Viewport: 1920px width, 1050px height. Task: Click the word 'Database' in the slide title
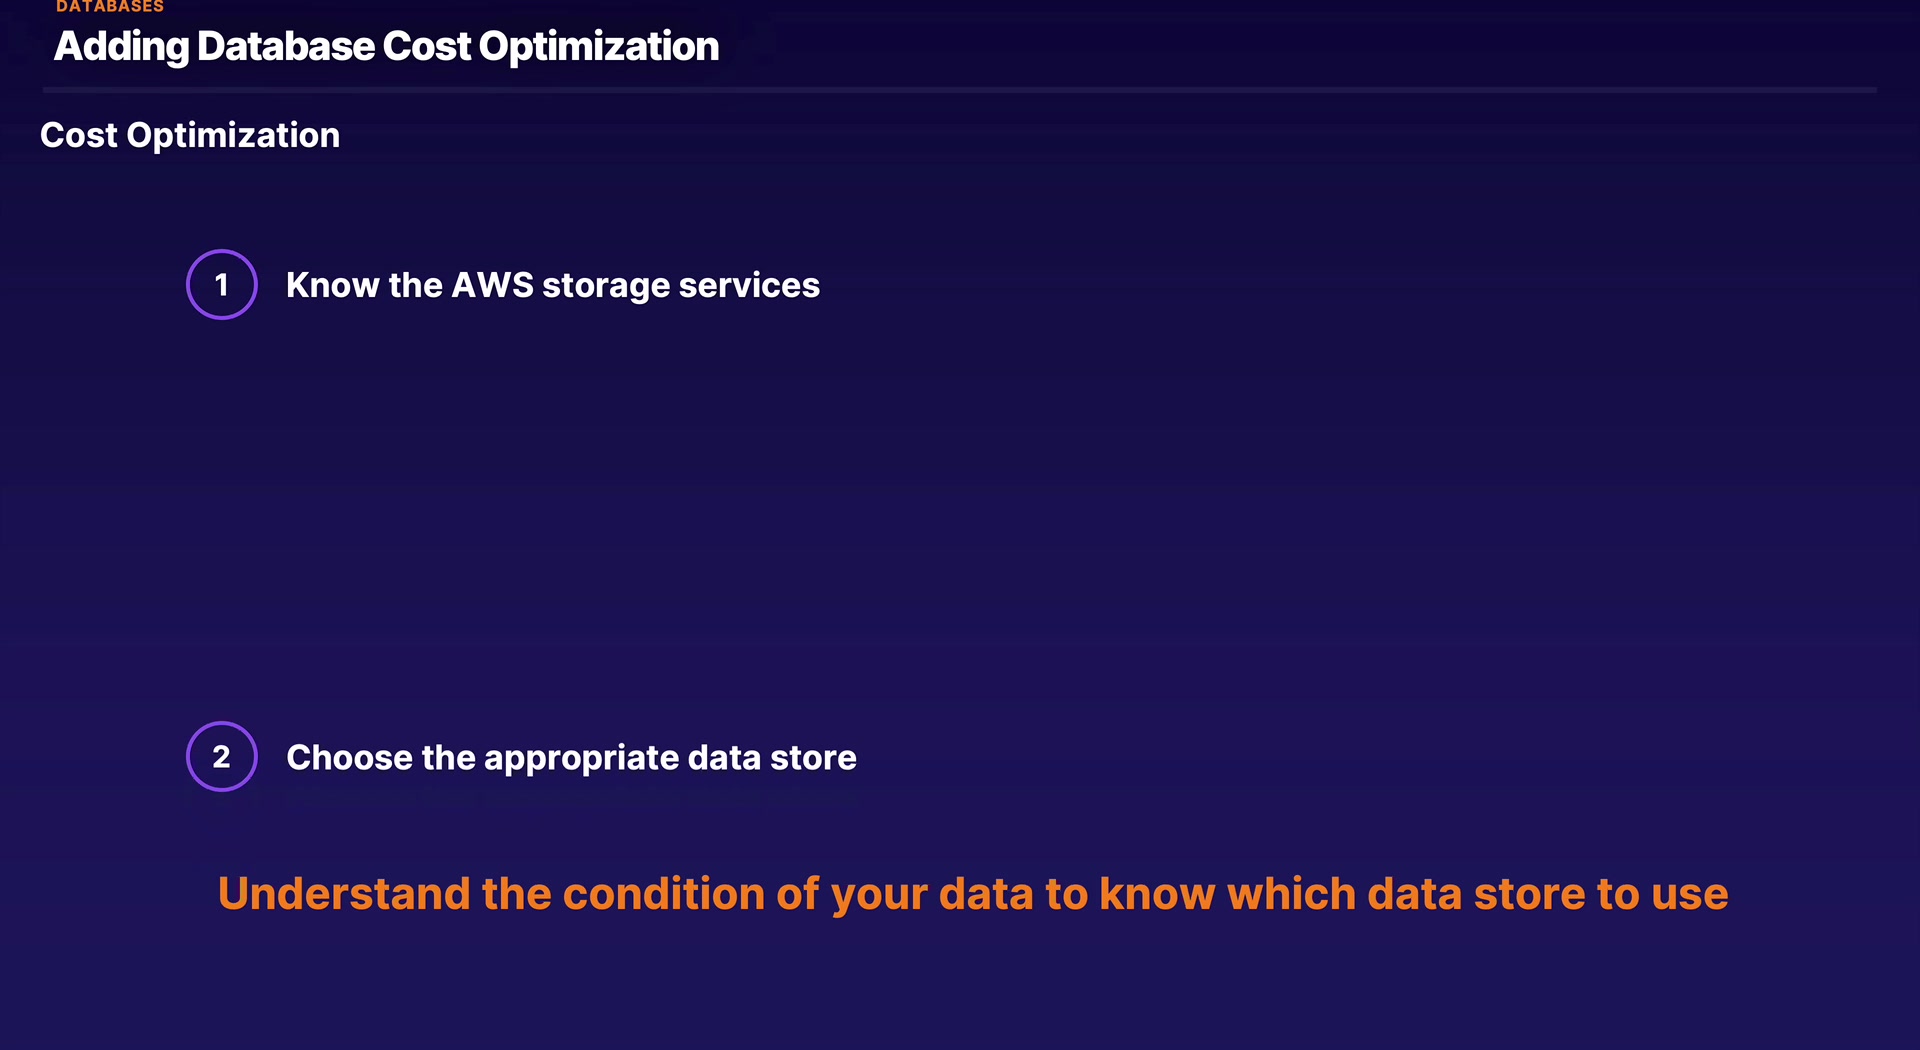286,47
